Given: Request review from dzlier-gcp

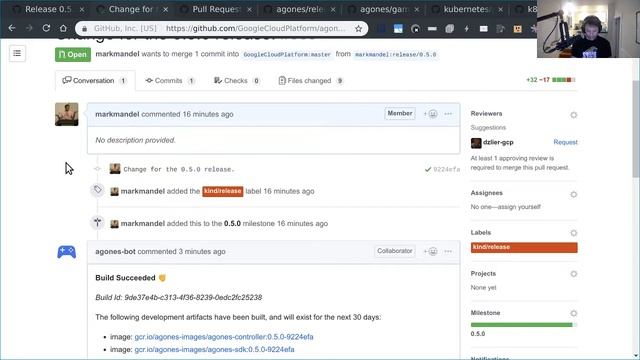Looking at the screenshot, I should pos(565,142).
